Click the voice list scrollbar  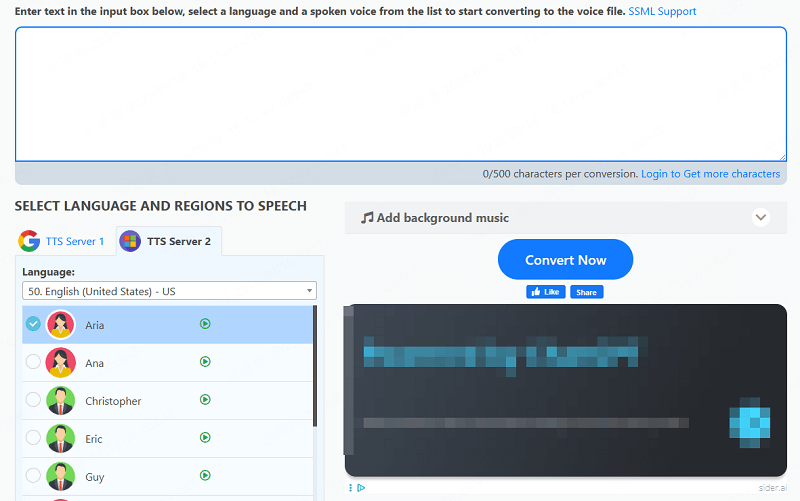315,365
